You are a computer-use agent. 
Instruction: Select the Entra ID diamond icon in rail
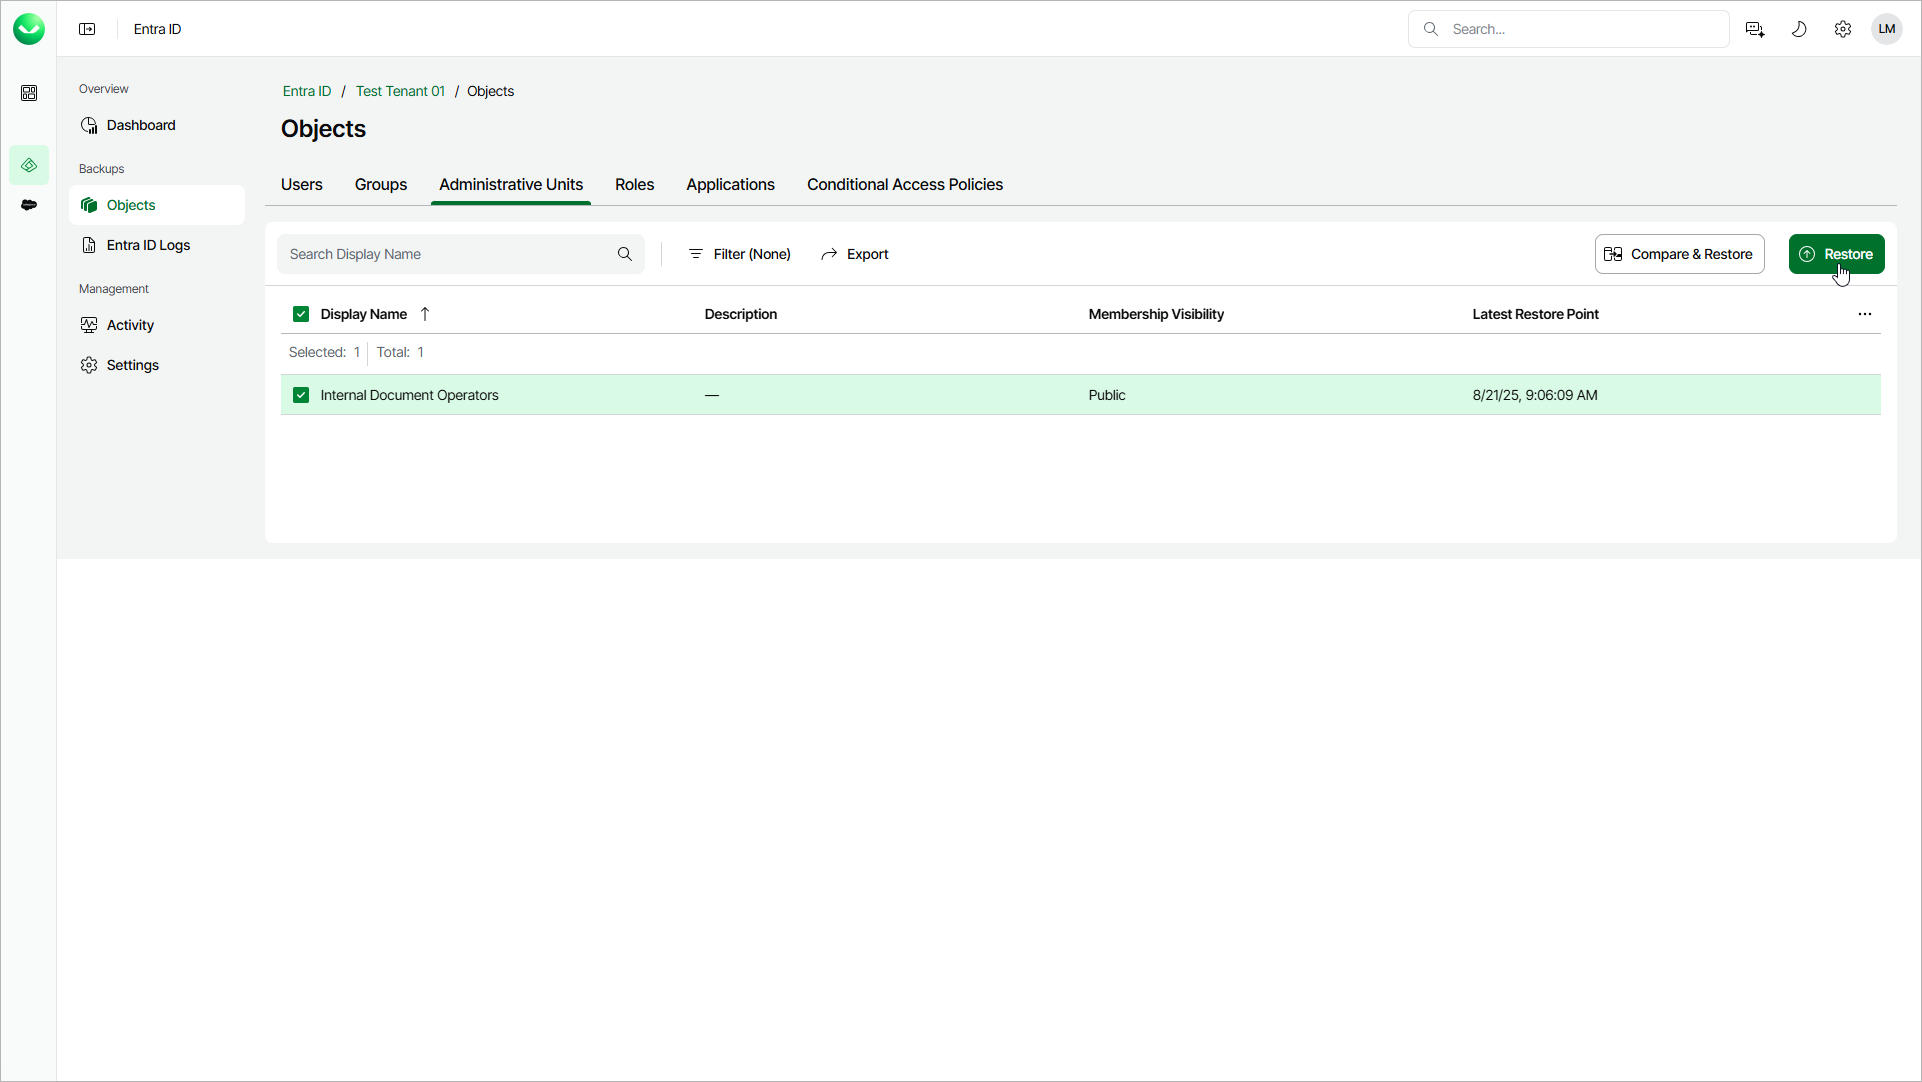tap(29, 165)
